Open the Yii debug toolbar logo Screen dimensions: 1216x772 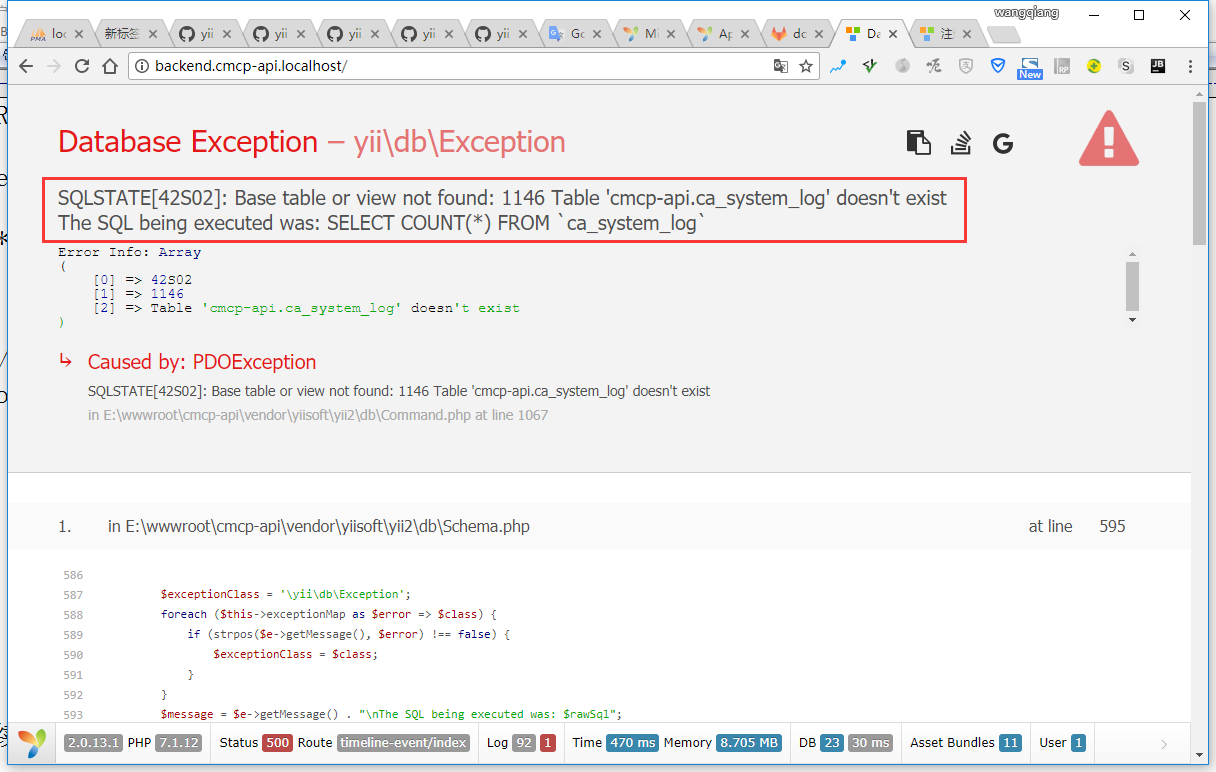click(x=32, y=743)
